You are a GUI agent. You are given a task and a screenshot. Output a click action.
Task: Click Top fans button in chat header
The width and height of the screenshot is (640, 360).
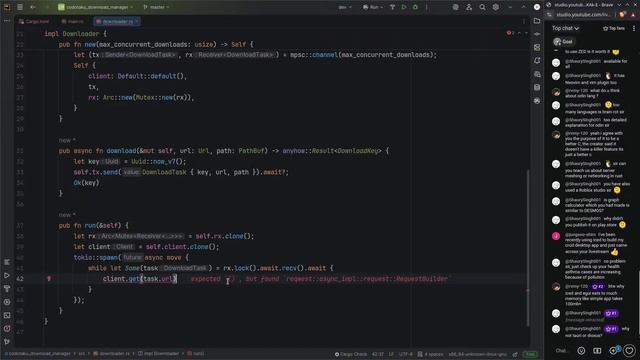pos(614,28)
